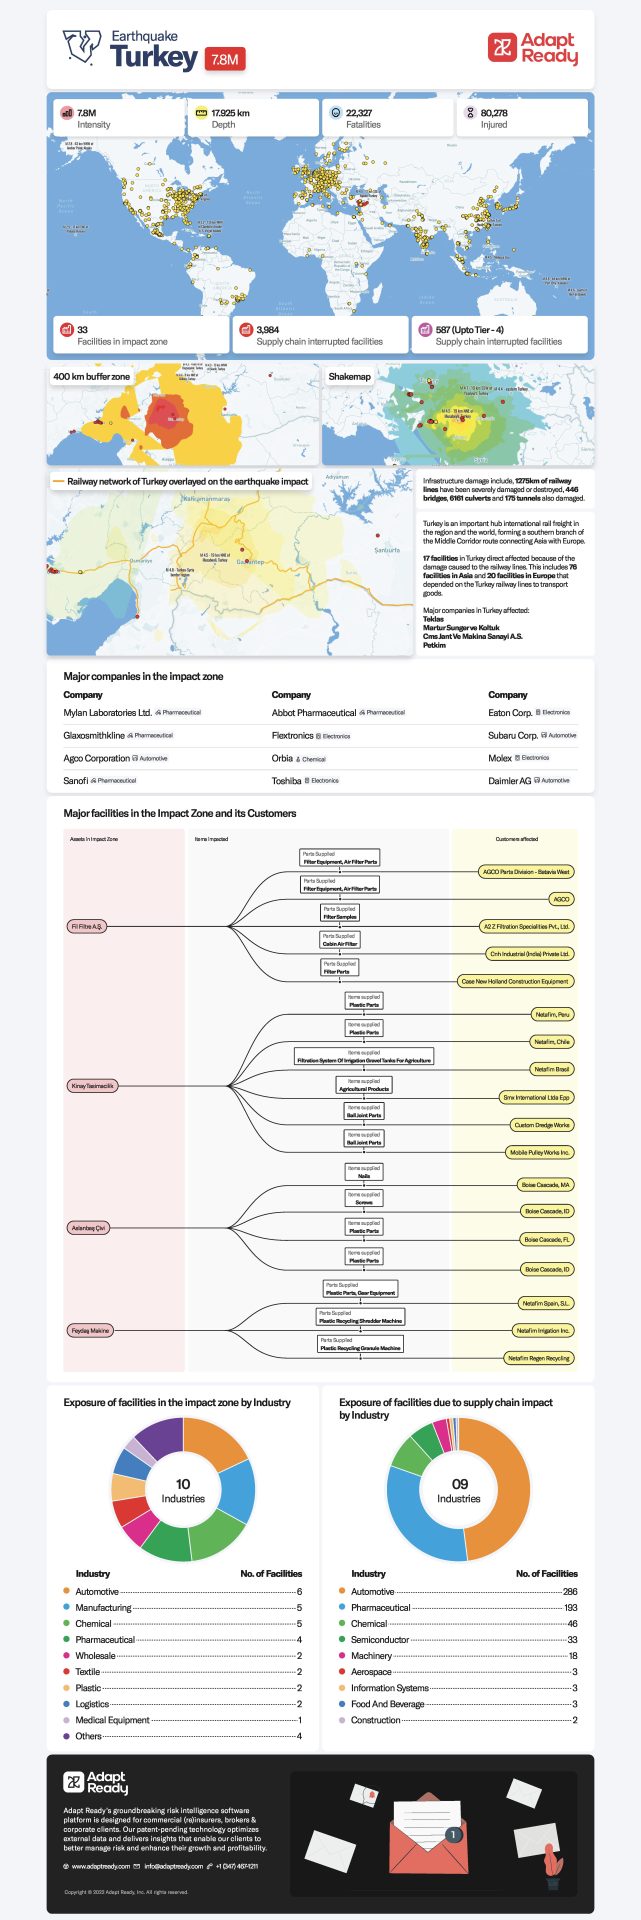Click the 400 km buffer zone map
The width and height of the screenshot is (641, 1920).
(x=183, y=415)
